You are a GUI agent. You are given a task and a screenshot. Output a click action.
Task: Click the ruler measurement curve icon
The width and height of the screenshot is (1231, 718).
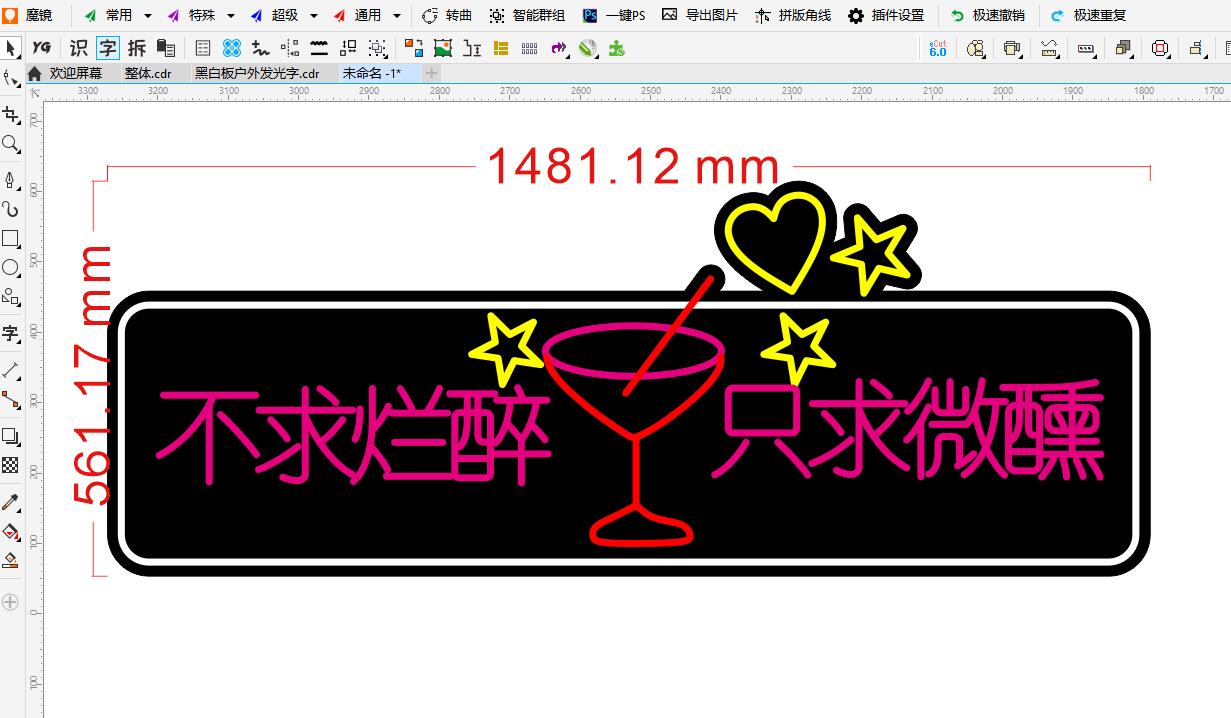pyautogui.click(x=1049, y=47)
